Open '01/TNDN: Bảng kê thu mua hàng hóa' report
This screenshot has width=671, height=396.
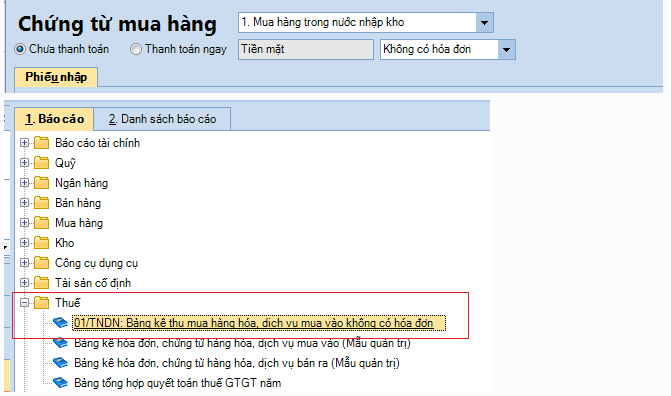(x=259, y=323)
